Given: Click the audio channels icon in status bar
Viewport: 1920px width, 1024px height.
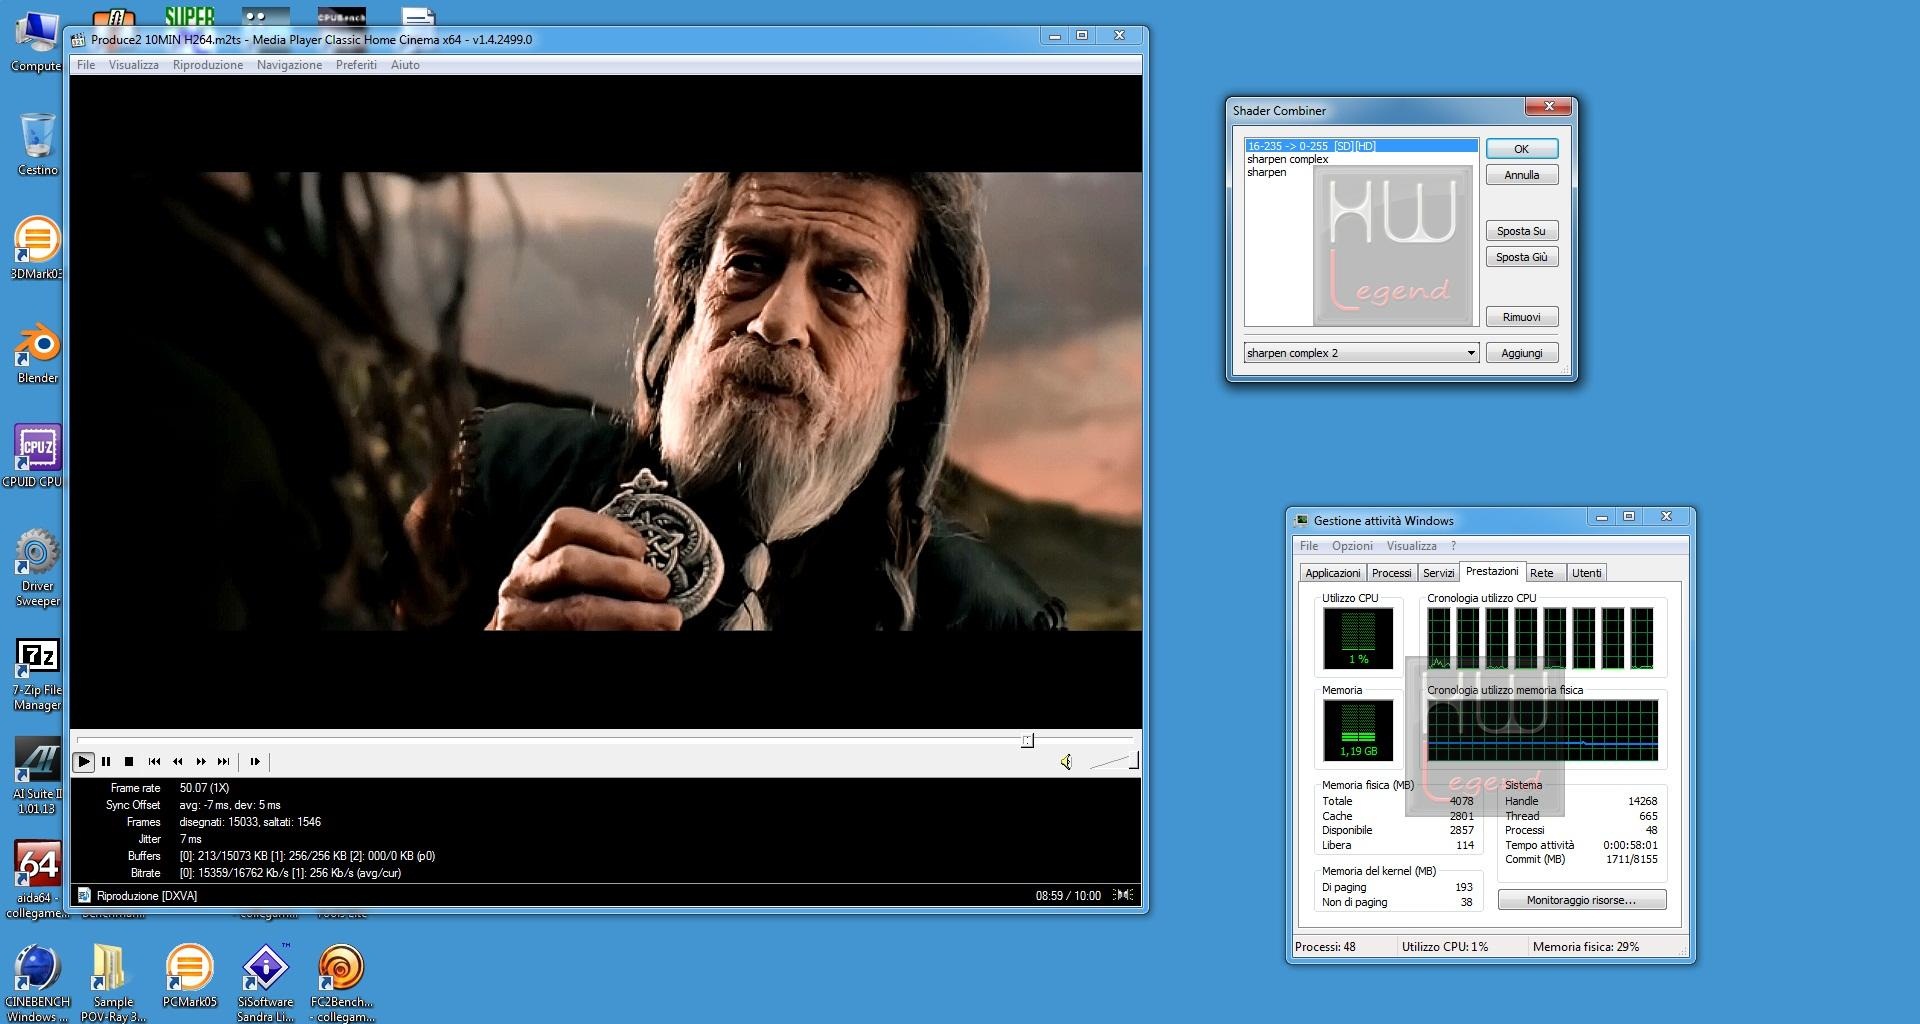Looking at the screenshot, I should point(1124,895).
